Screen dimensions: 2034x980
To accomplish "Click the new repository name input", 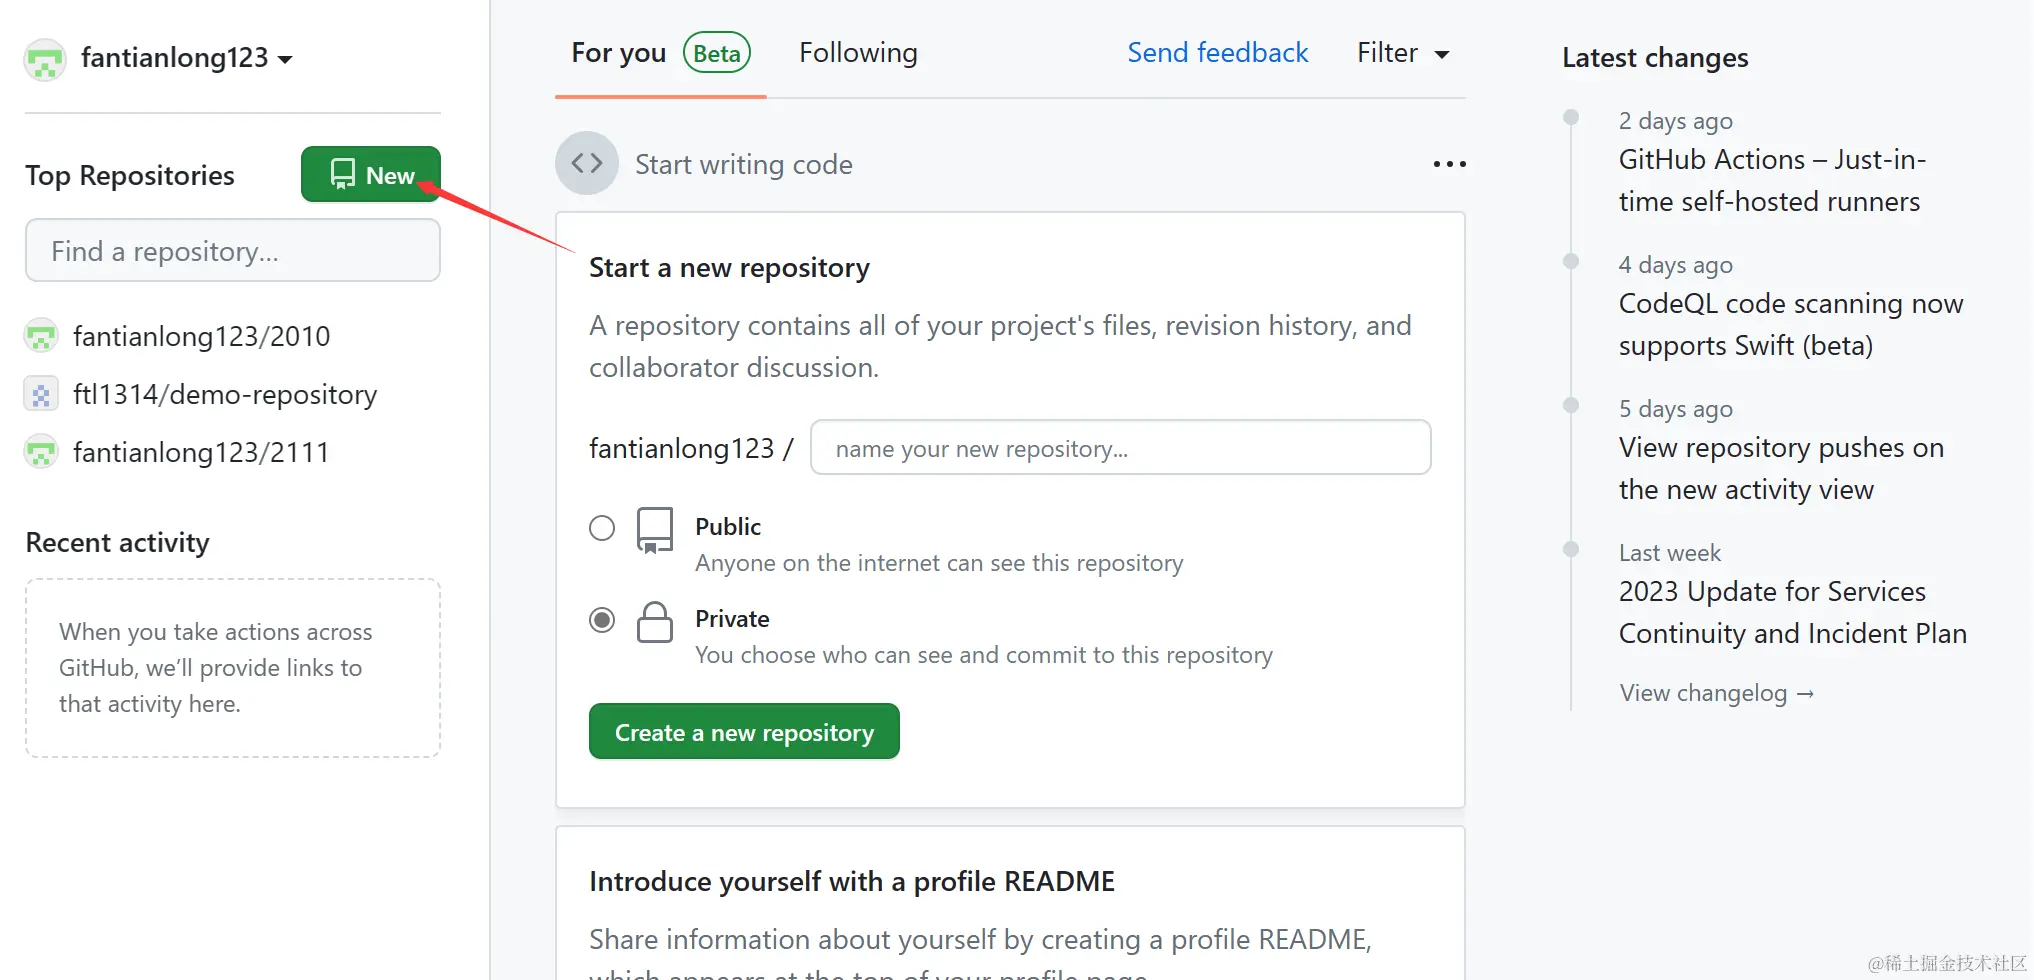I will pos(1120,448).
